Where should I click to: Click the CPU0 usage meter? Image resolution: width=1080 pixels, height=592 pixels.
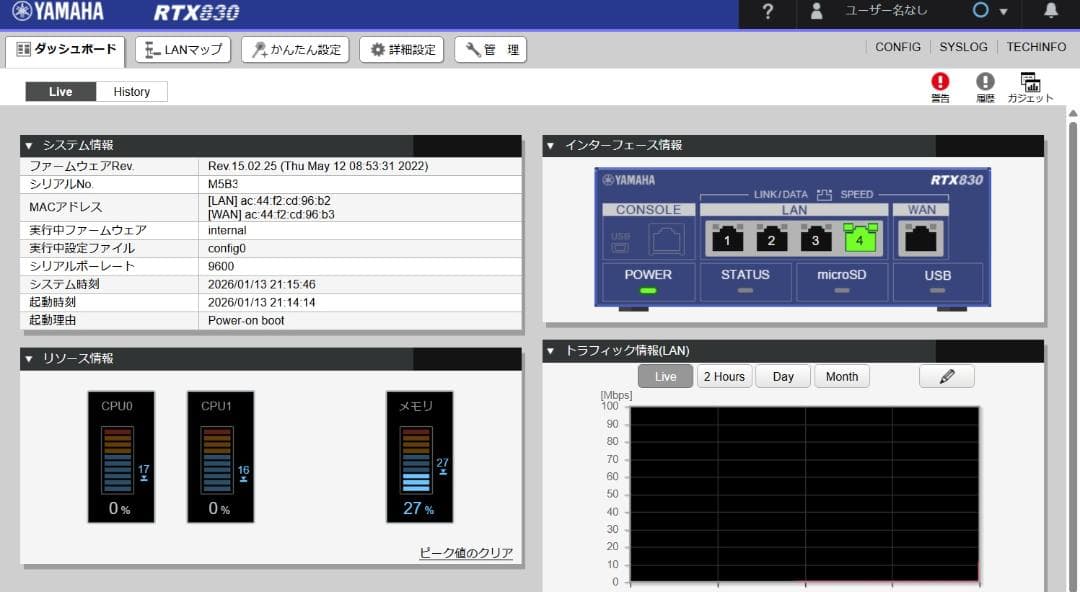pos(121,457)
